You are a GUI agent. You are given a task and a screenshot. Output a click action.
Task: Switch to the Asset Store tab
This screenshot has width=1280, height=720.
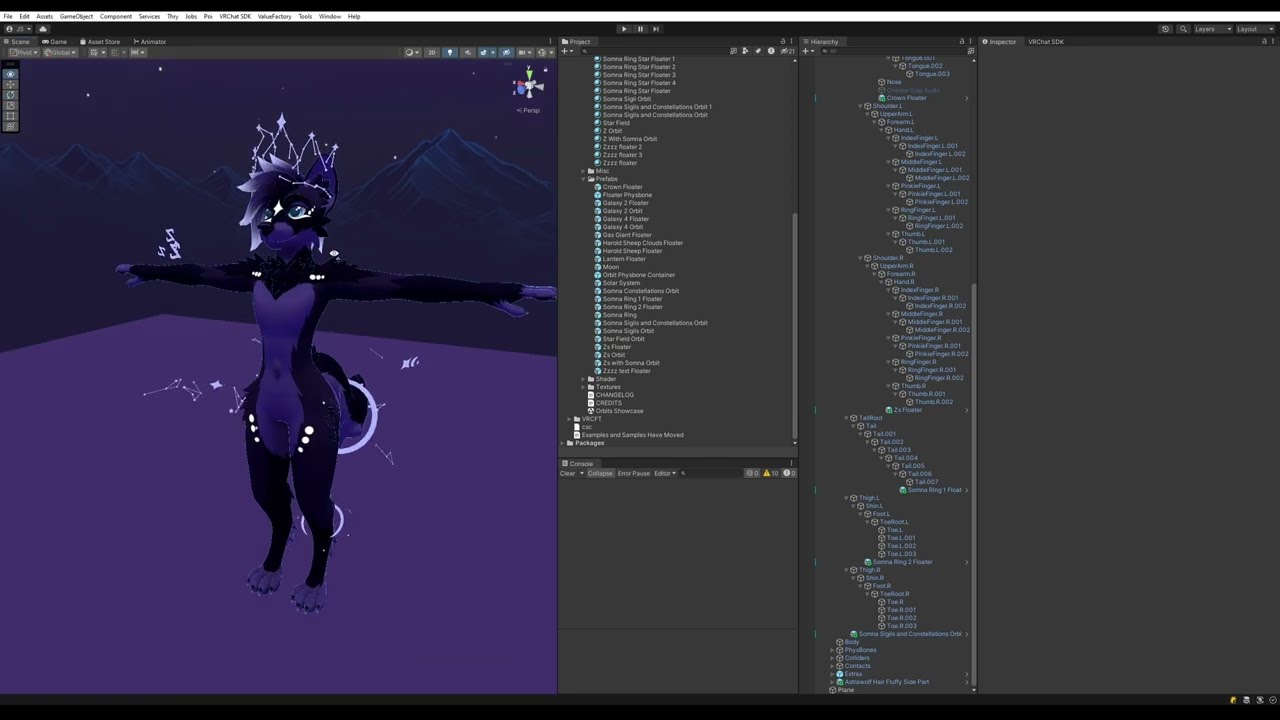(100, 42)
